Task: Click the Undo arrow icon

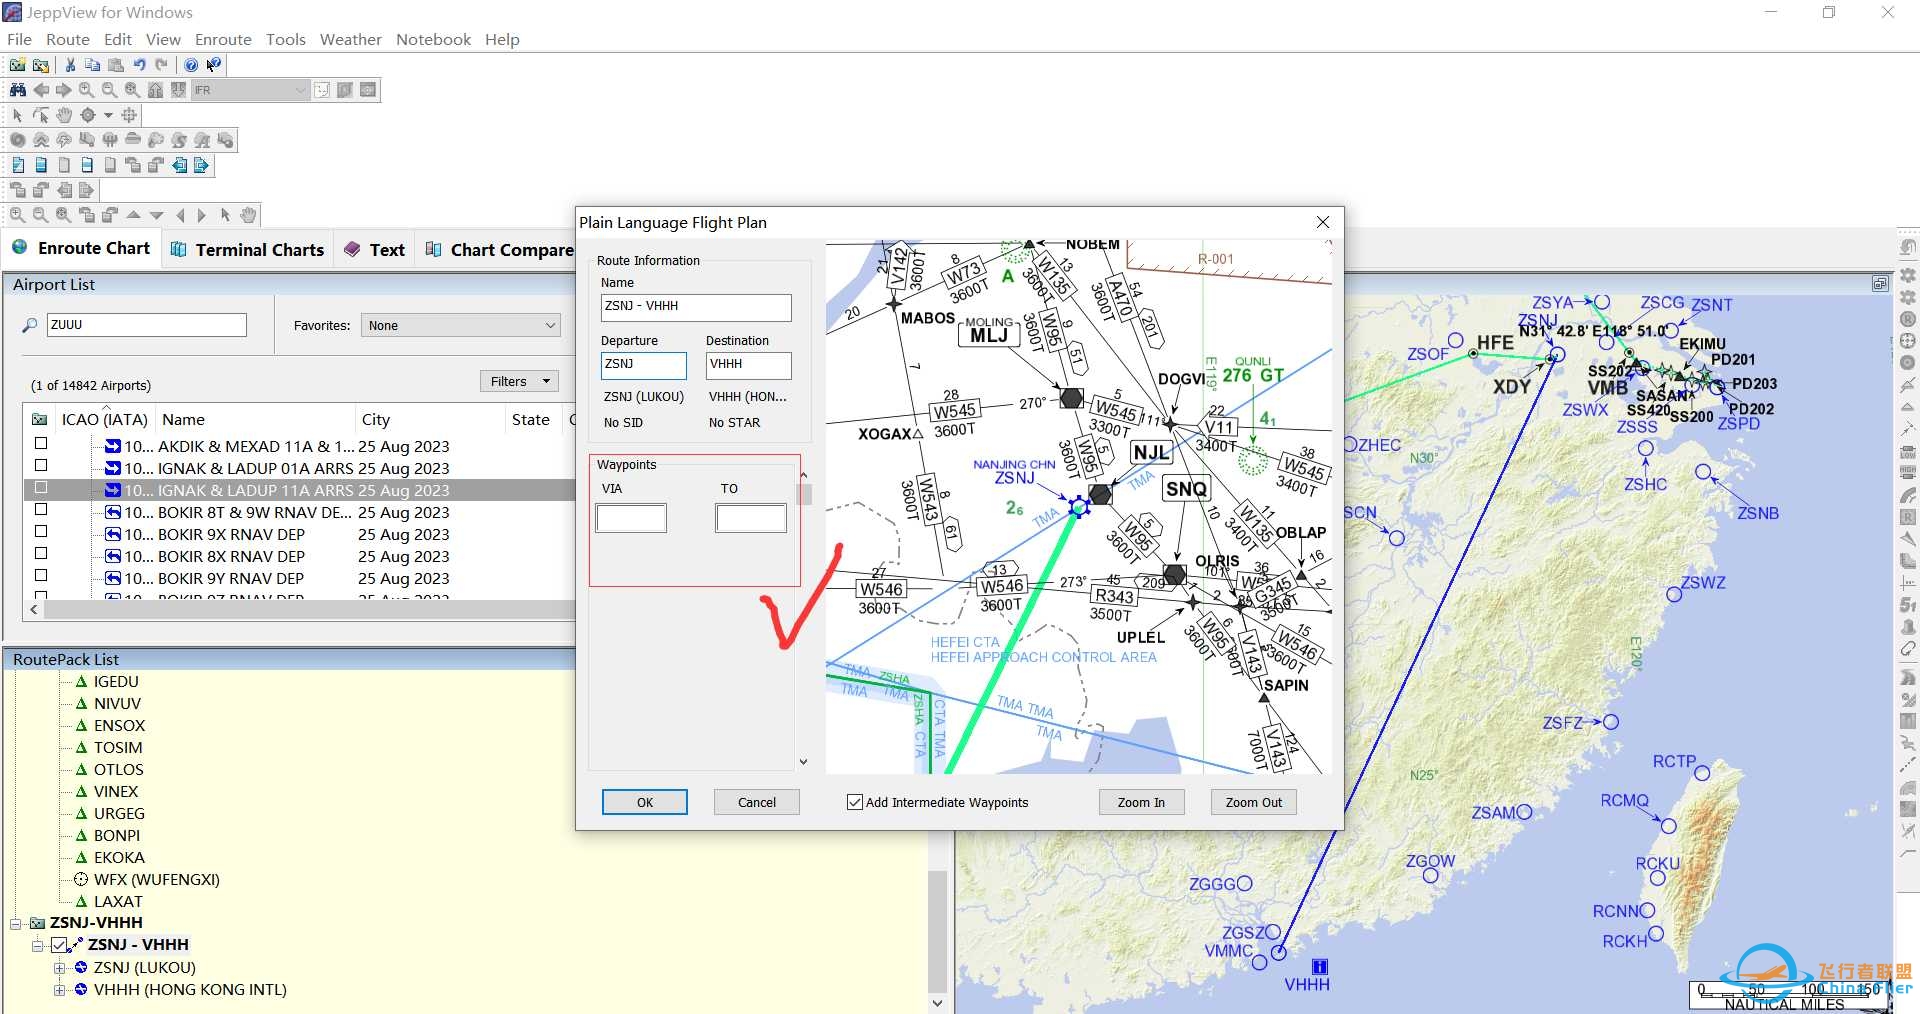Action: pyautogui.click(x=139, y=65)
